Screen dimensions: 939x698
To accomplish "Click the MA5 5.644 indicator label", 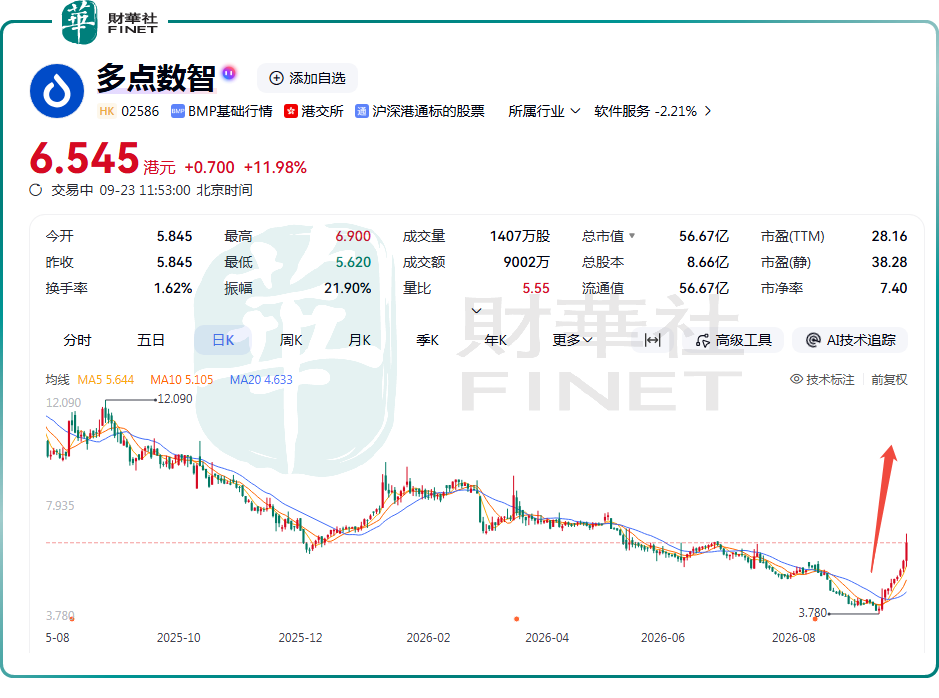I will 105,380.
